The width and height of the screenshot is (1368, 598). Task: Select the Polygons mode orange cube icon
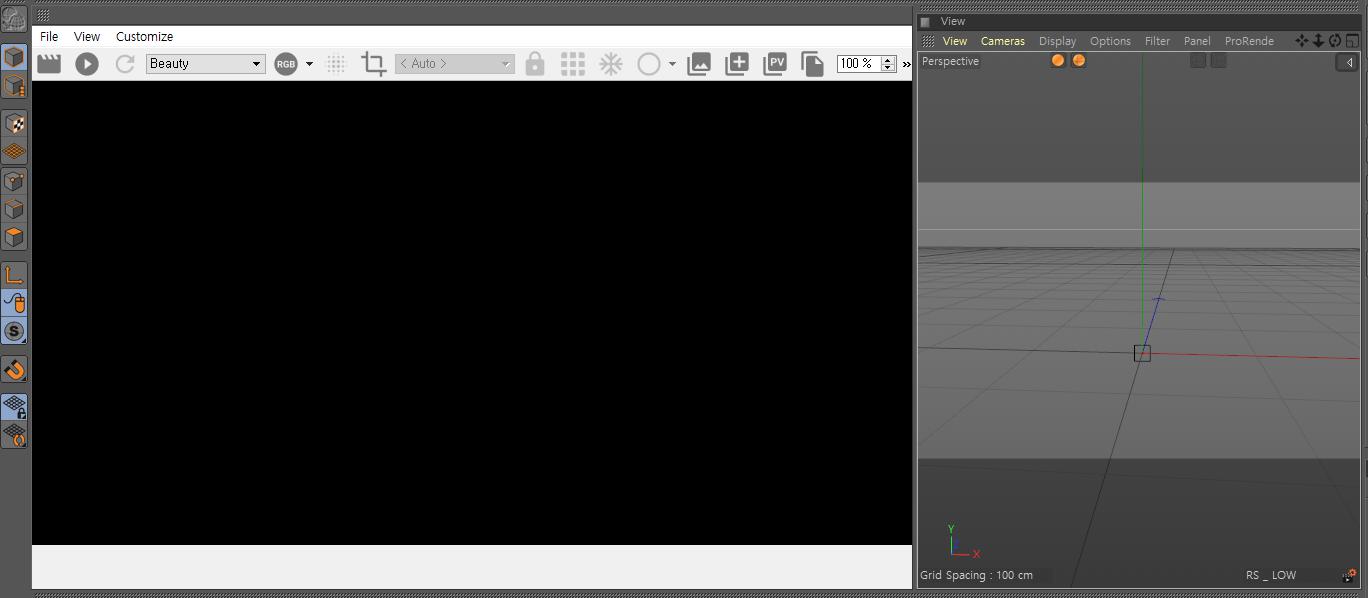[14, 237]
